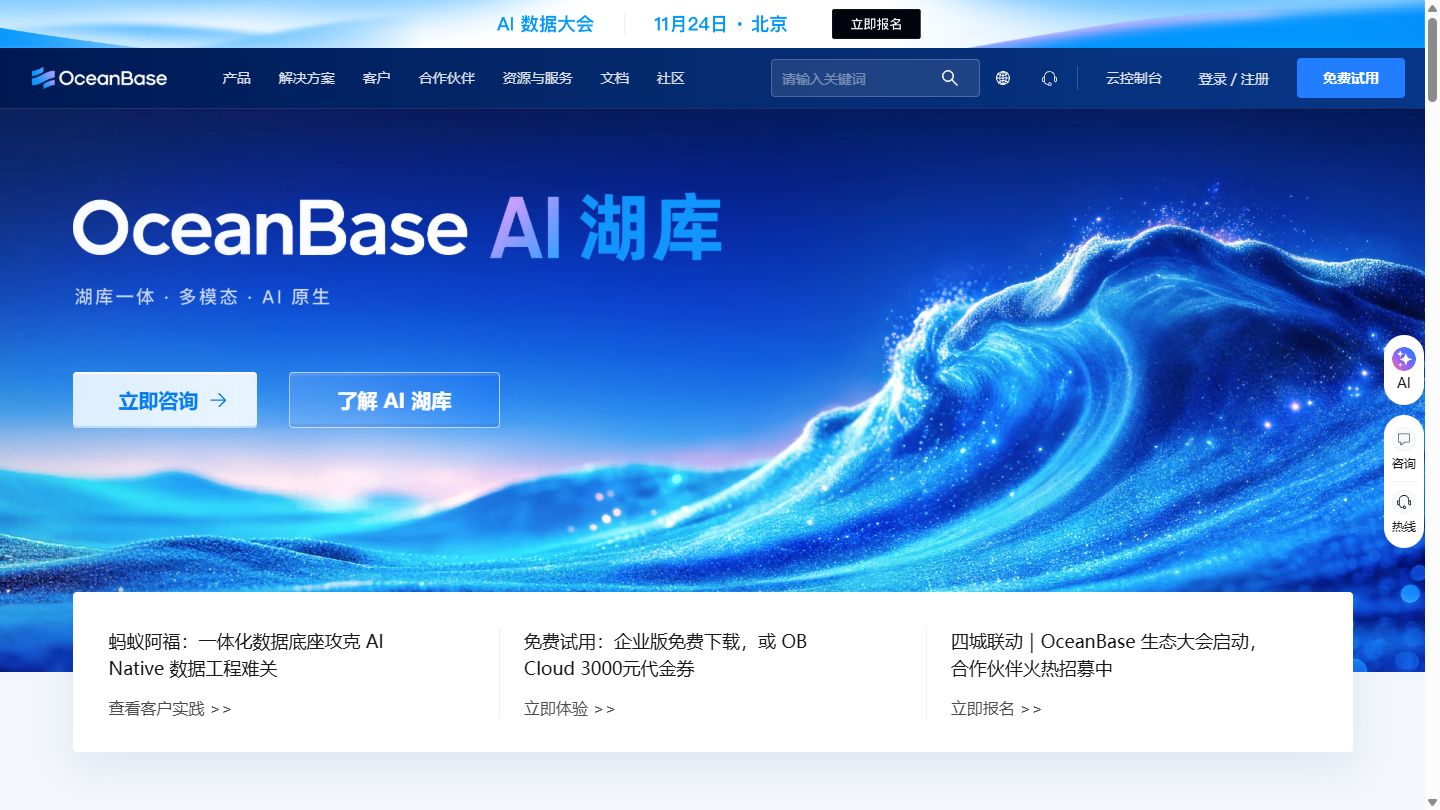Open 立即报名 link in bottom card
Screen dimensions: 1440x810
coord(997,709)
